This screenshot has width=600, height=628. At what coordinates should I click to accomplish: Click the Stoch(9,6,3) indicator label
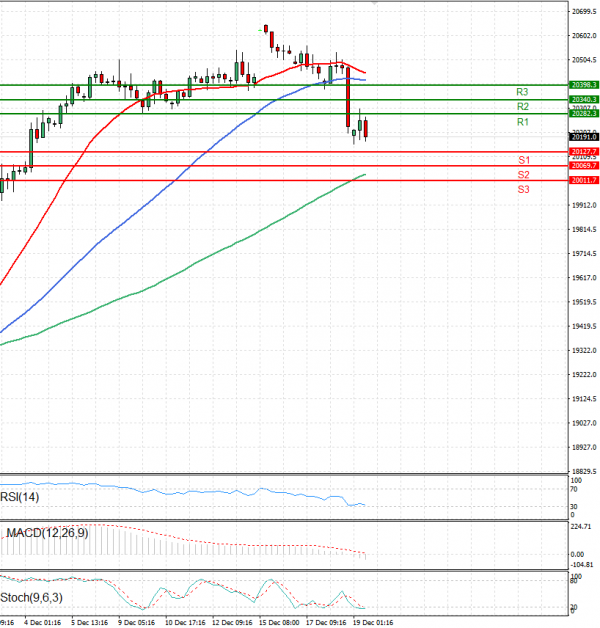tap(31, 598)
